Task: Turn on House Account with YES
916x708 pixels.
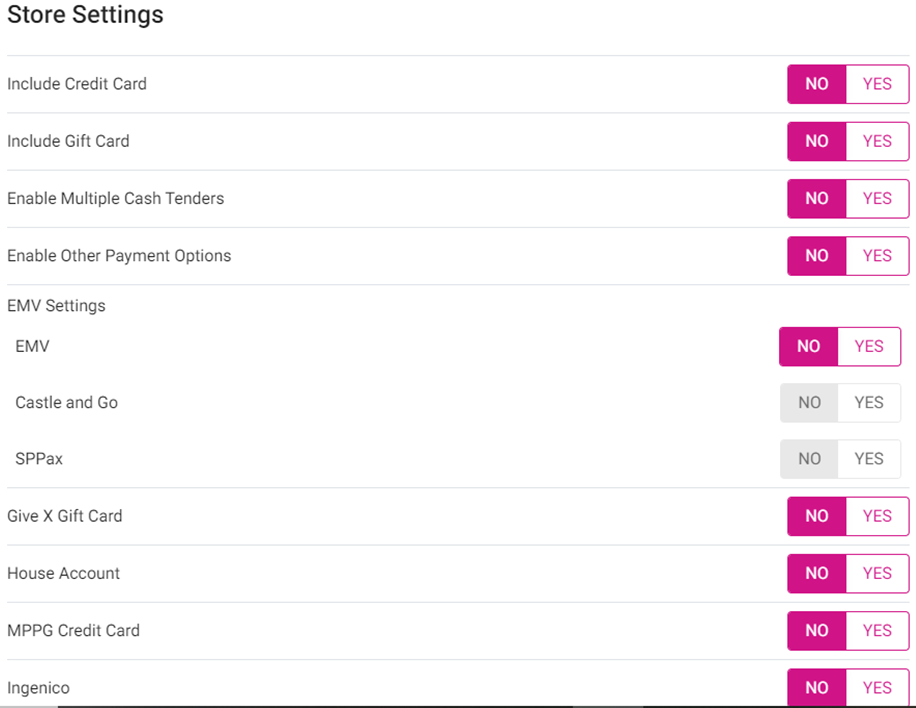Action: pyautogui.click(x=877, y=573)
